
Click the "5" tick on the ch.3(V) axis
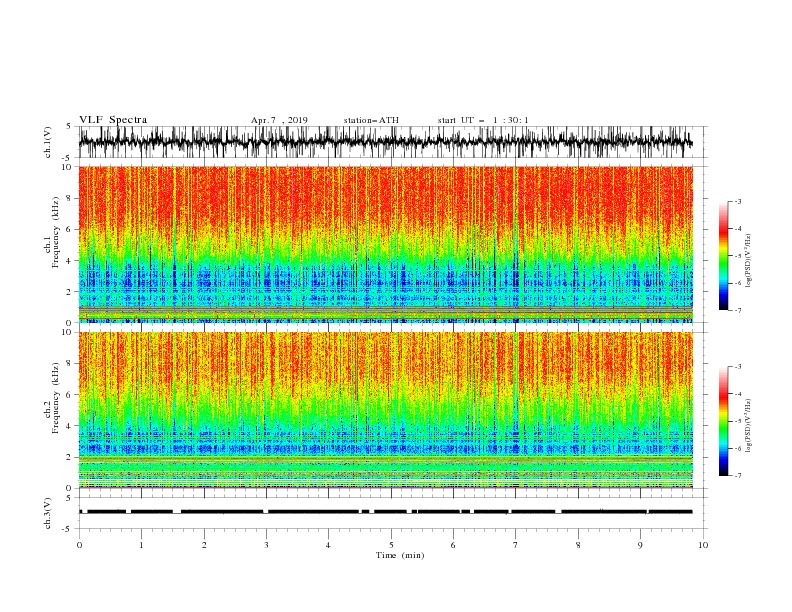pyautogui.click(x=69, y=497)
